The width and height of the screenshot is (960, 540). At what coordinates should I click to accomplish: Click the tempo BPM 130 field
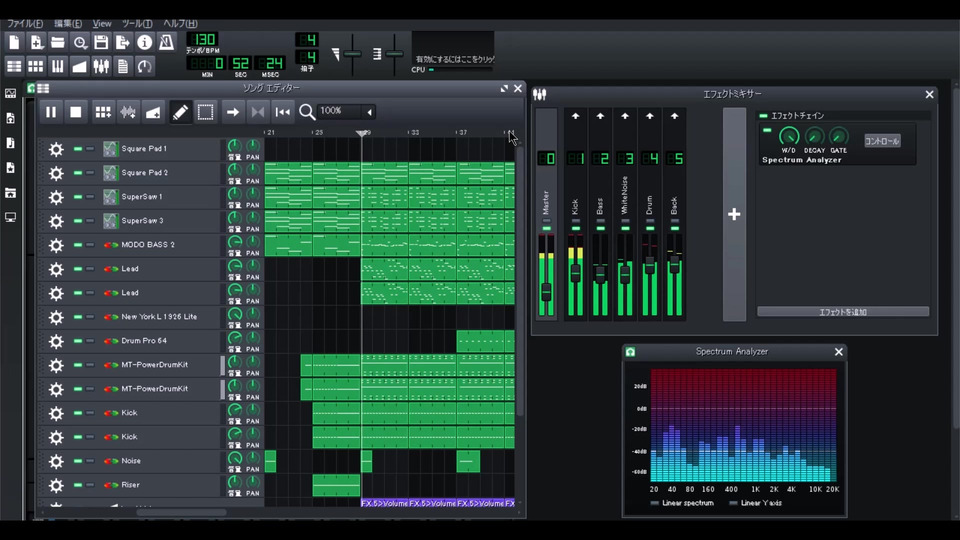pyautogui.click(x=203, y=40)
